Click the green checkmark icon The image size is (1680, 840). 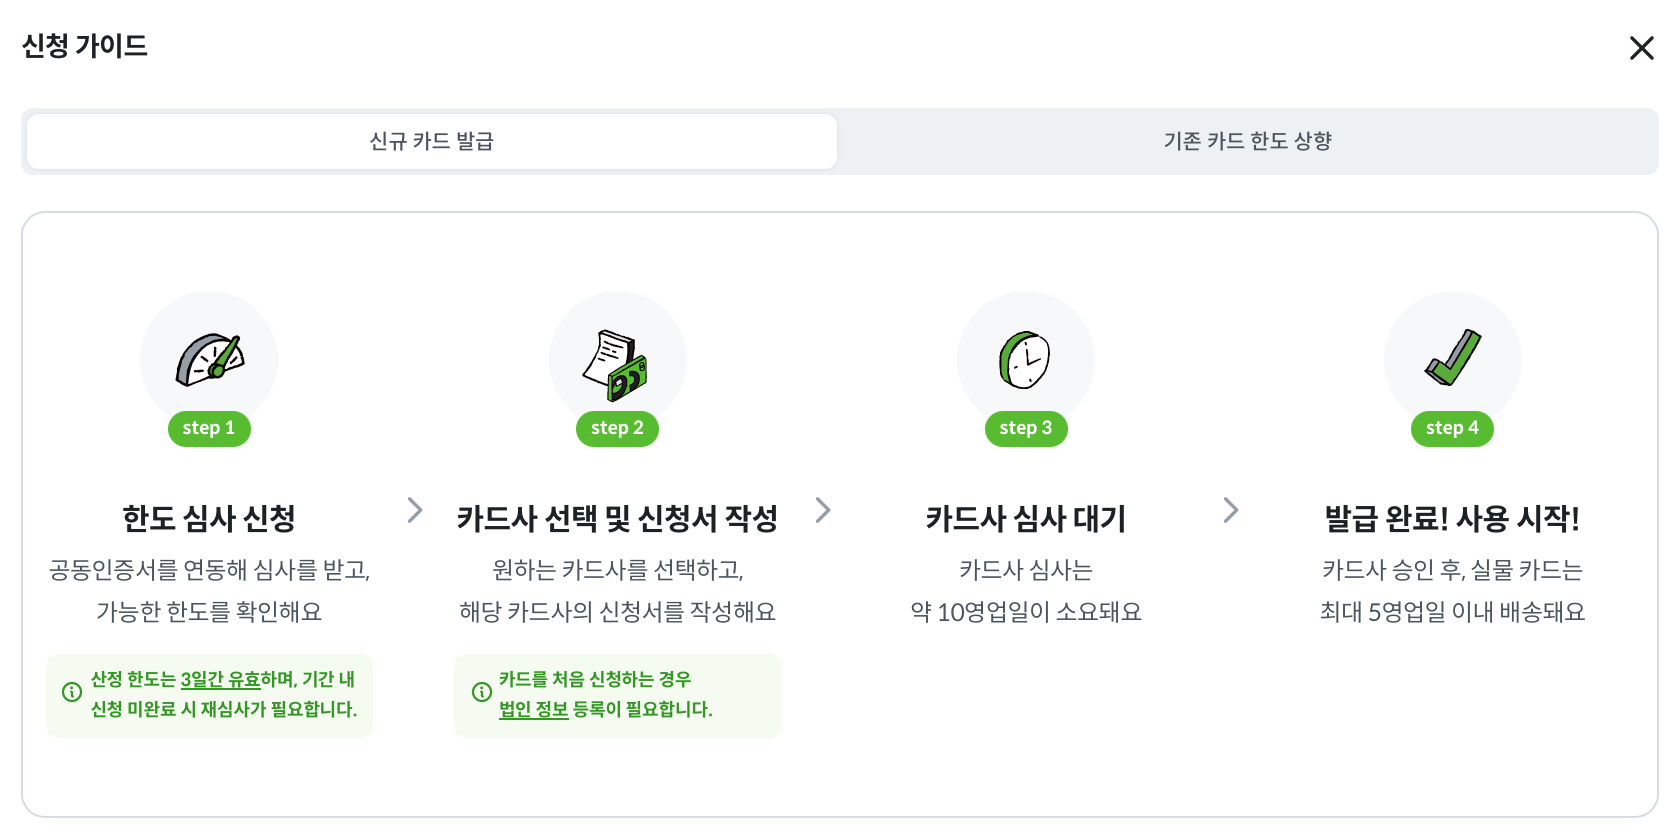[x=1452, y=357]
